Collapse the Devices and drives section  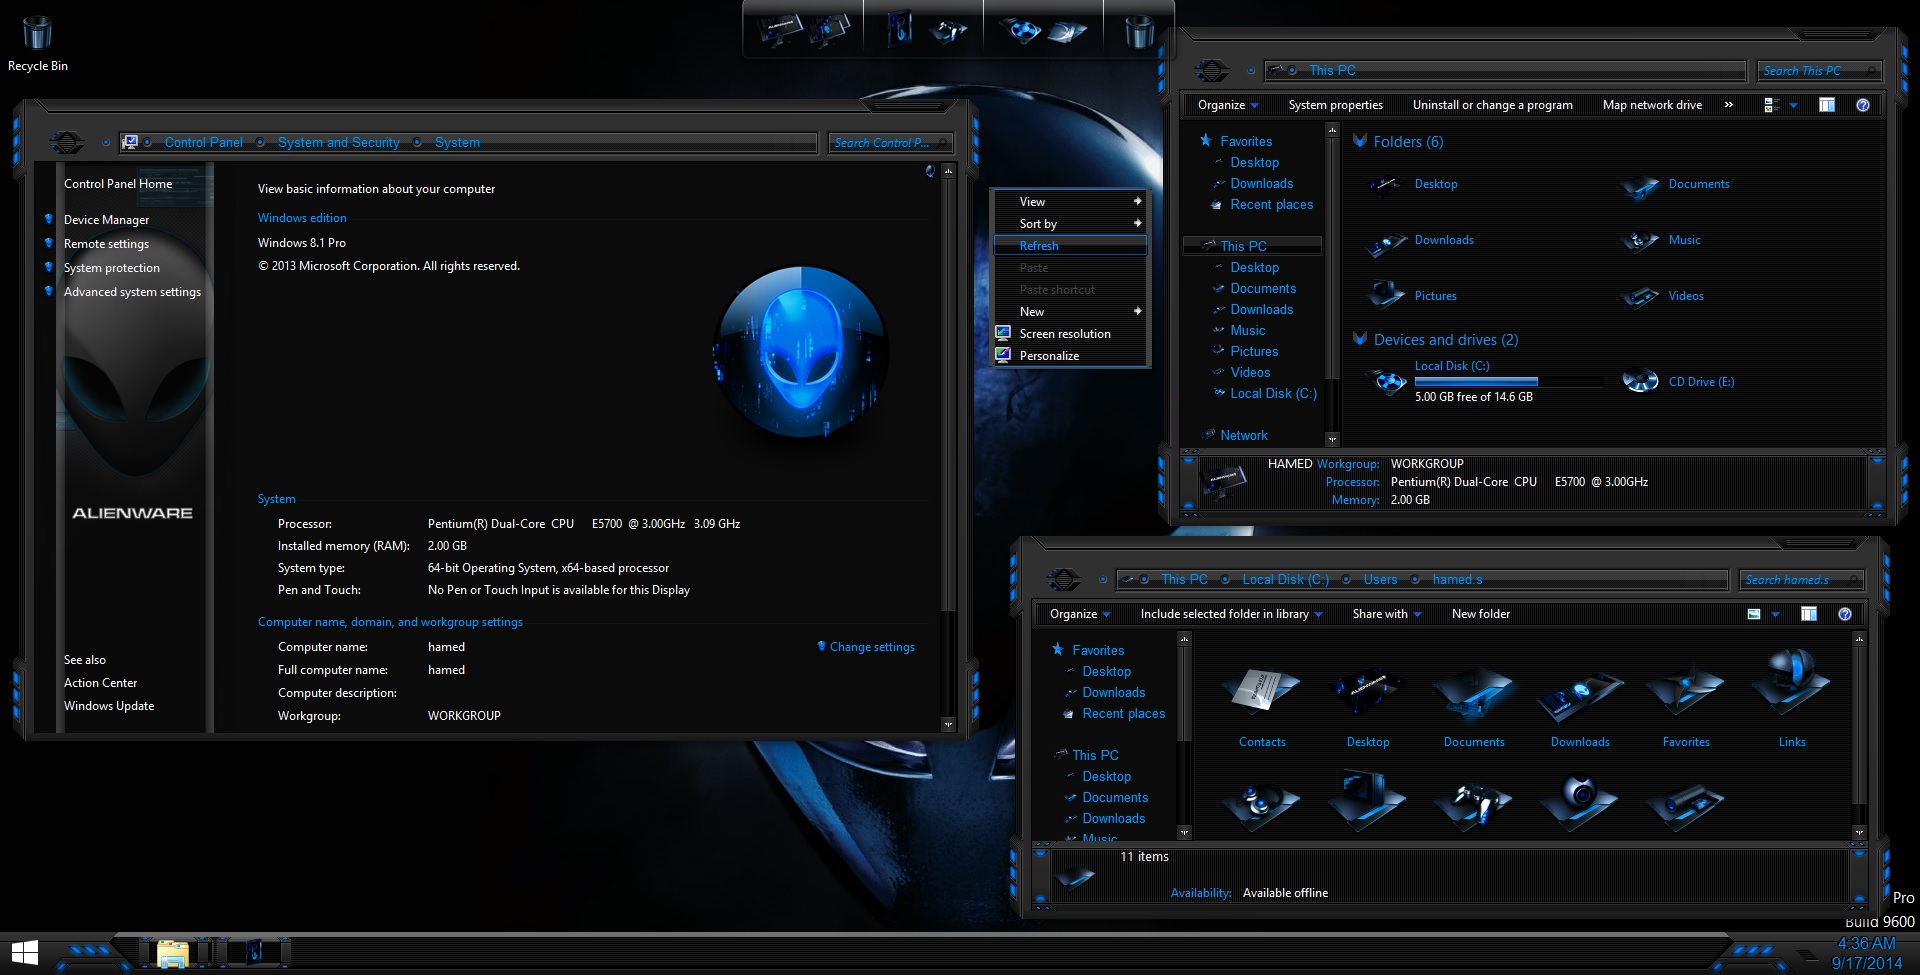(x=1360, y=339)
